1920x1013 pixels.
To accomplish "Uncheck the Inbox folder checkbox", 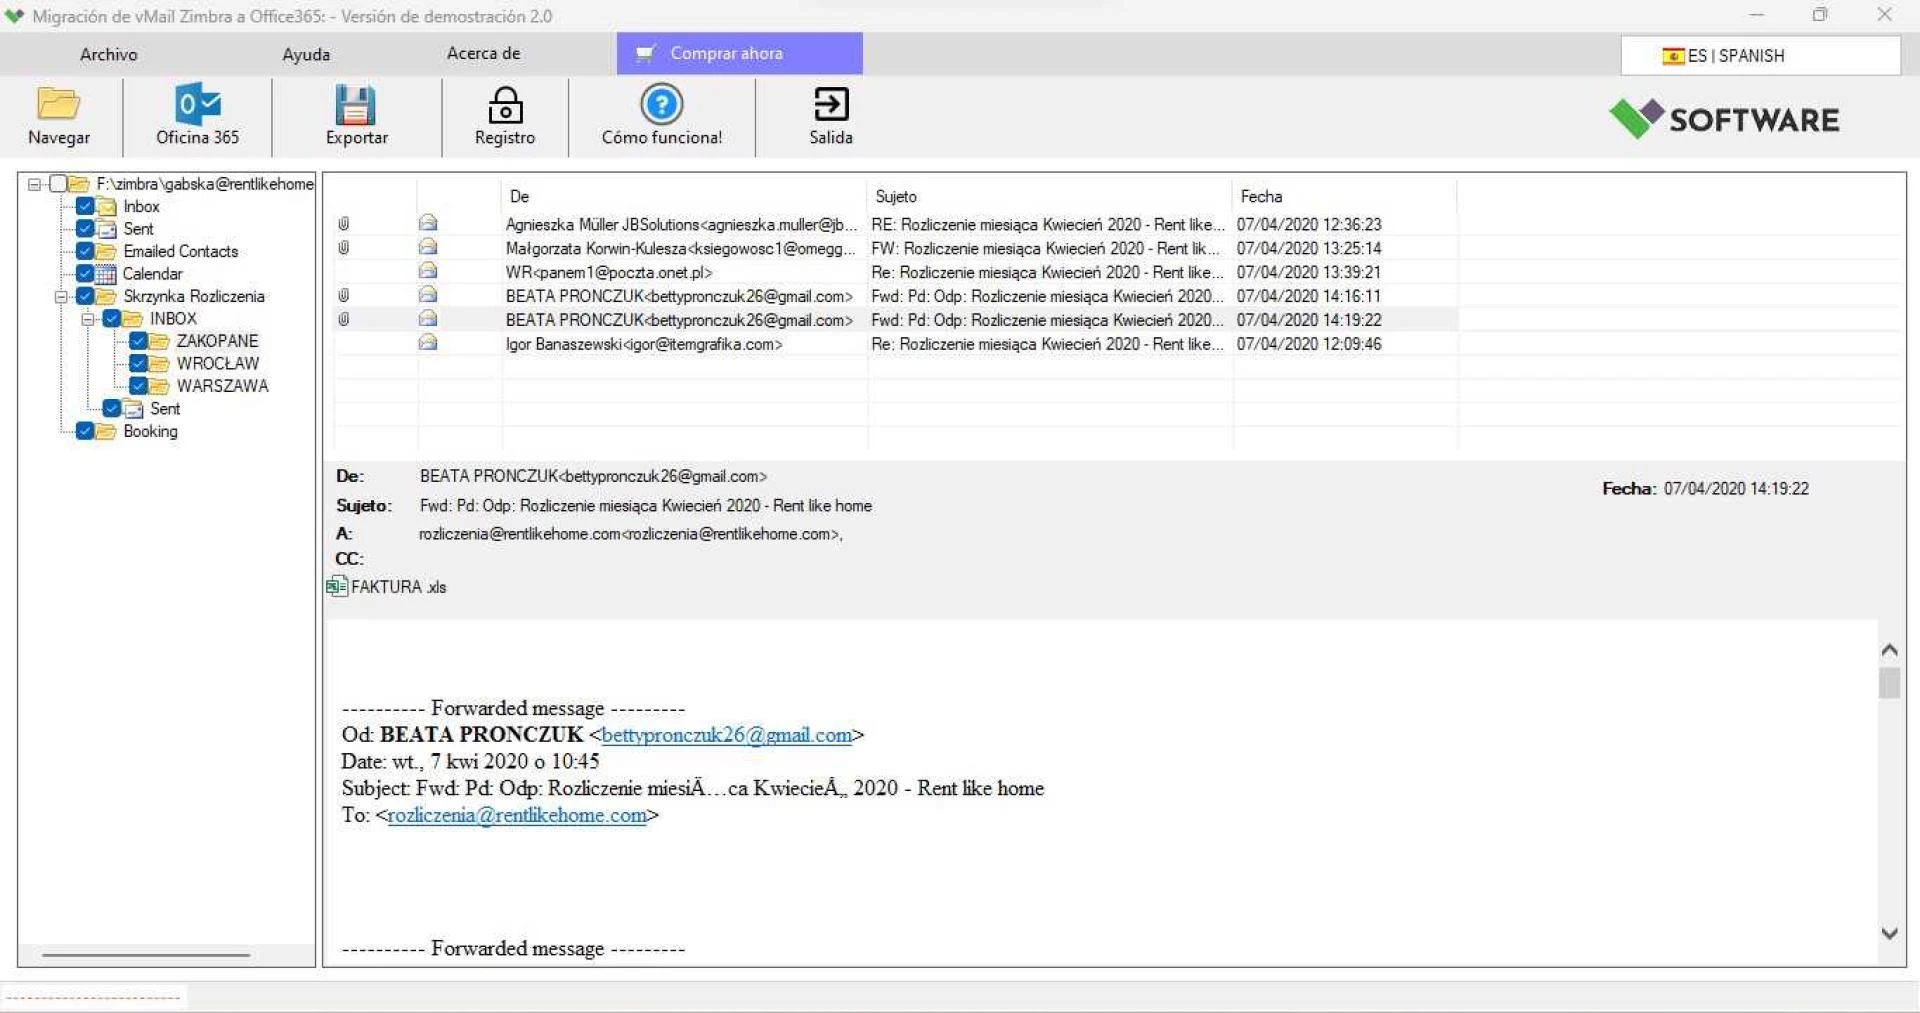I will (x=85, y=206).
